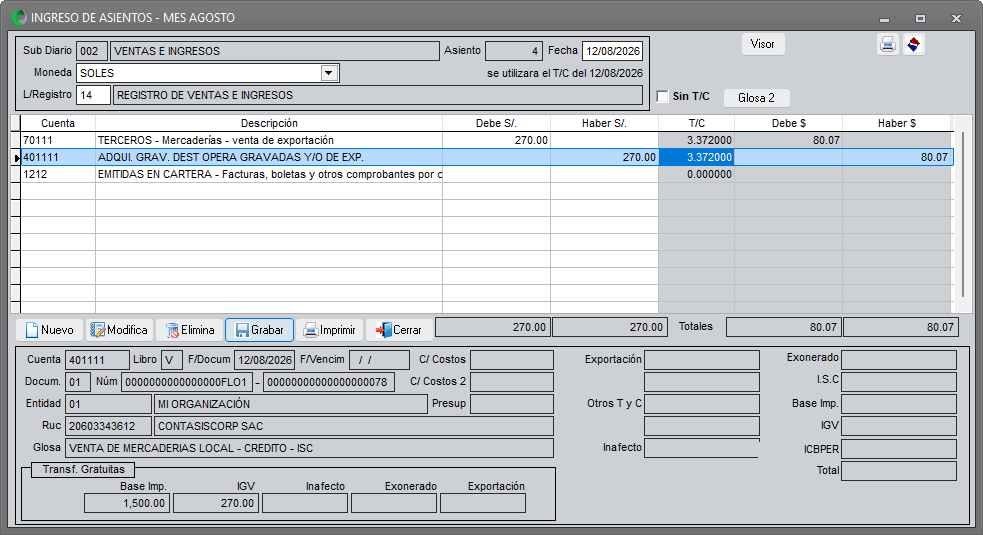The height and width of the screenshot is (535, 983).
Task: Click the Sub Diario code field 002
Action: click(x=92, y=51)
